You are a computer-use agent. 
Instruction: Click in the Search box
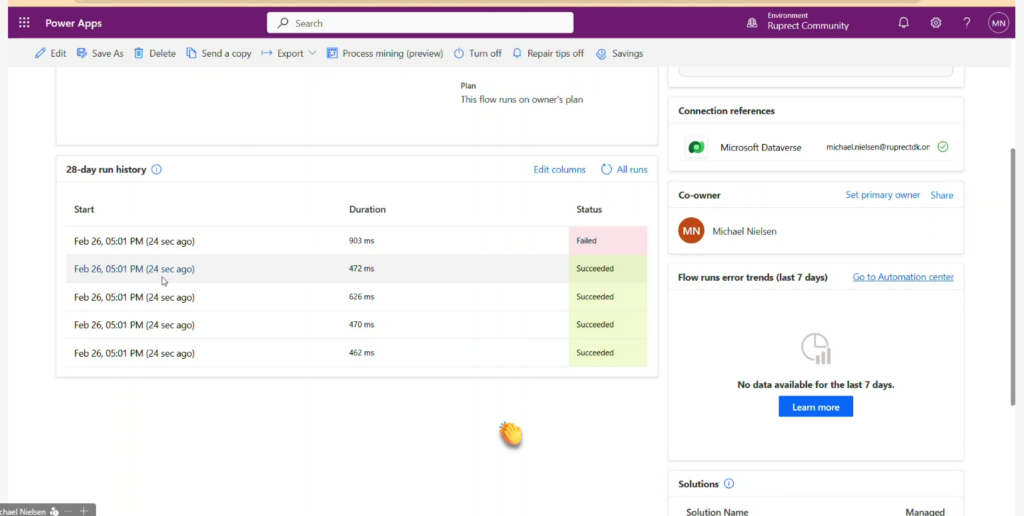pyautogui.click(x=420, y=23)
